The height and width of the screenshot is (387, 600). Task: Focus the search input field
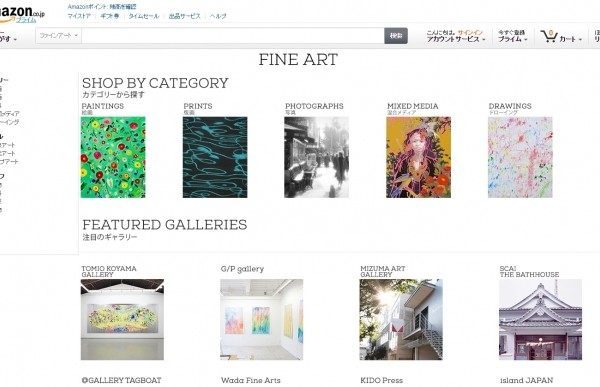point(233,36)
